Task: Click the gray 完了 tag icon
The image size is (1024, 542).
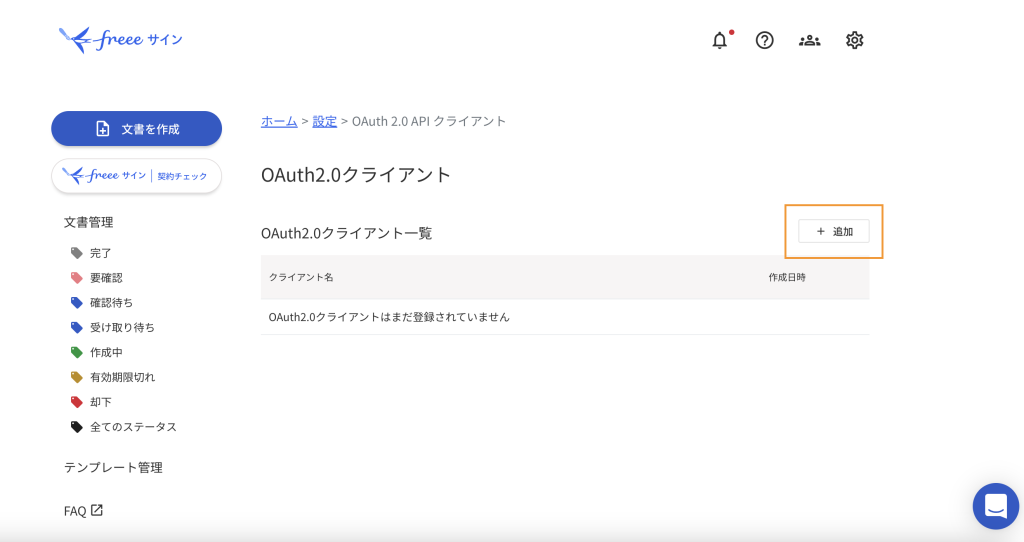Action: 77,253
